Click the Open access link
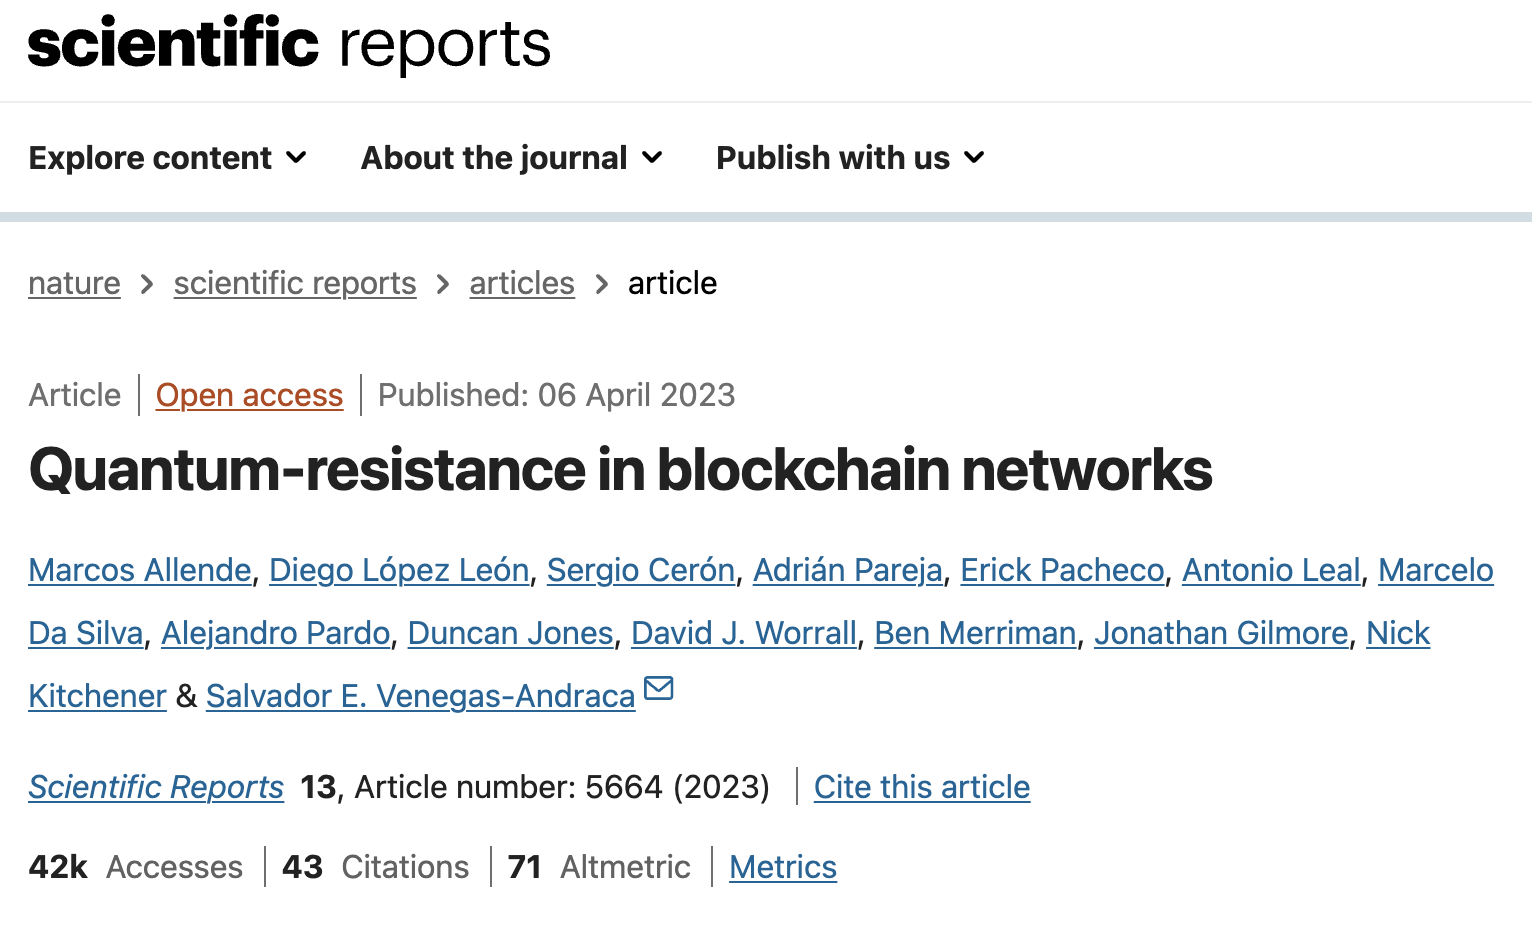 pos(249,395)
